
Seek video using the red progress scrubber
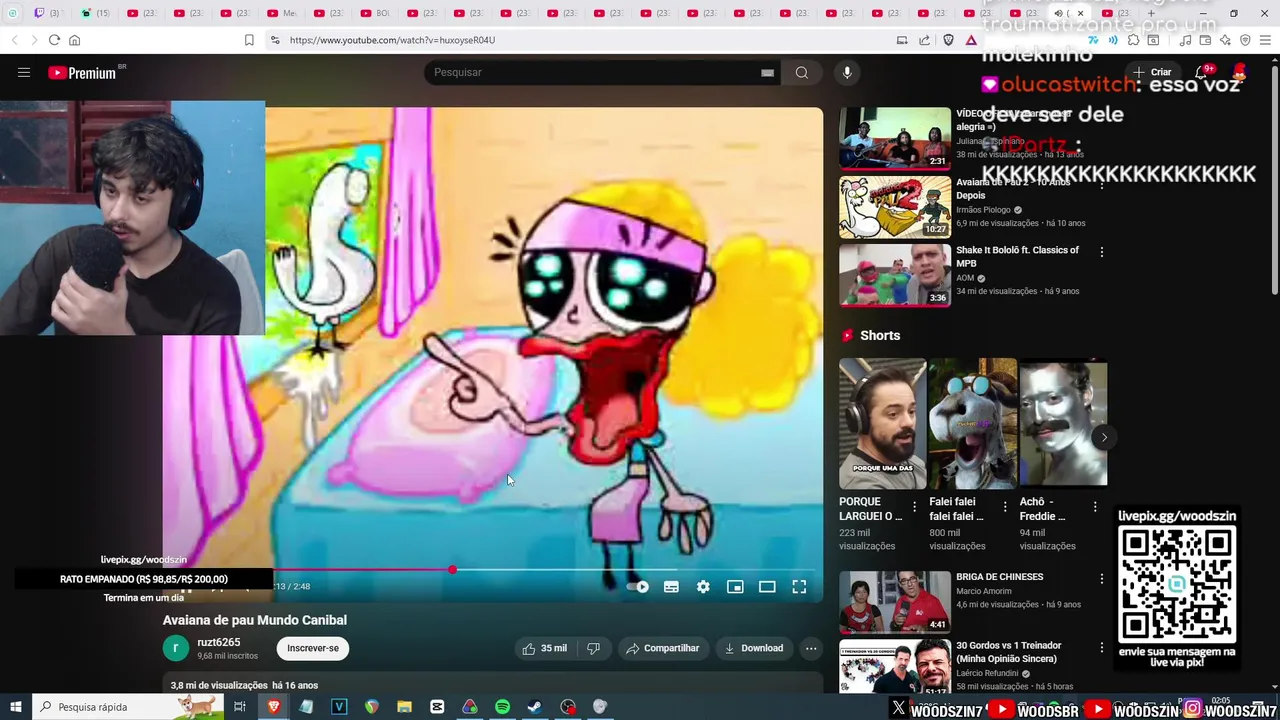click(452, 569)
